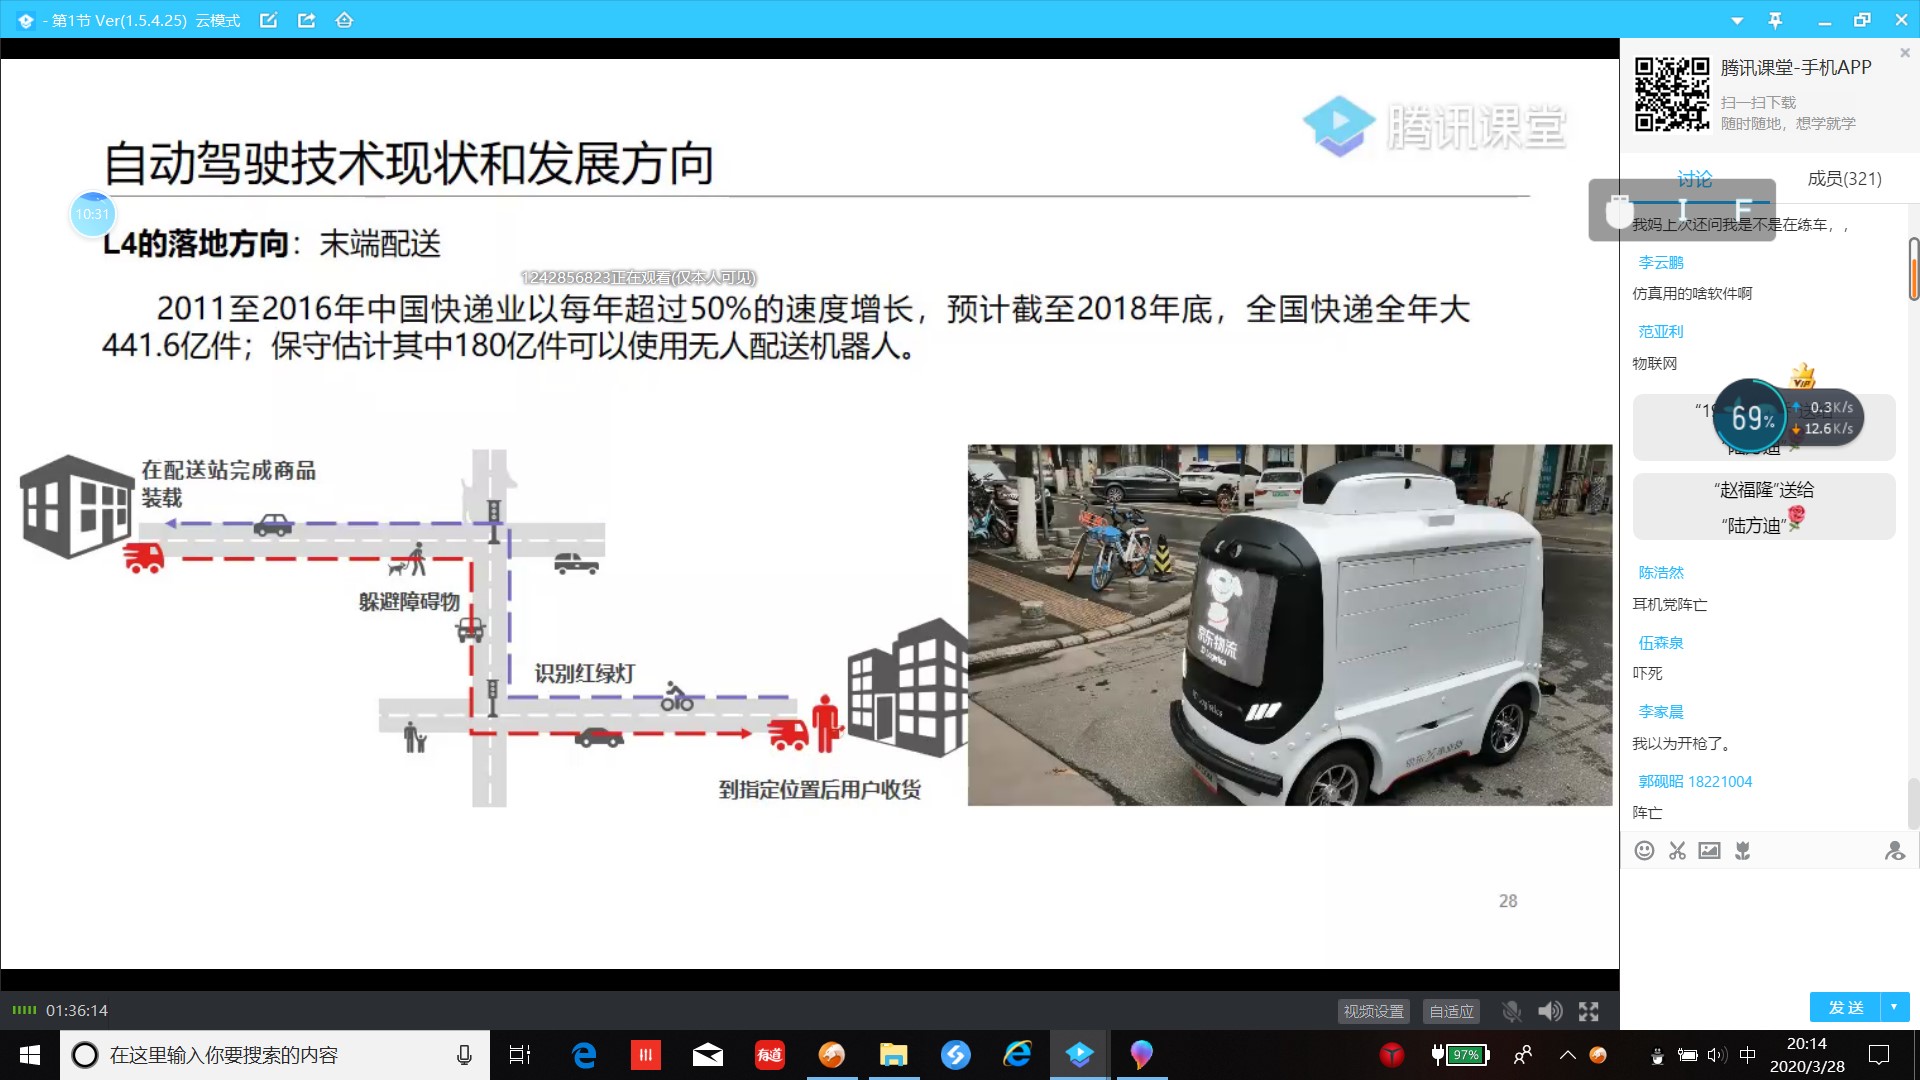Open the flower gift icon in chat
This screenshot has width=1920, height=1080.
(1742, 850)
